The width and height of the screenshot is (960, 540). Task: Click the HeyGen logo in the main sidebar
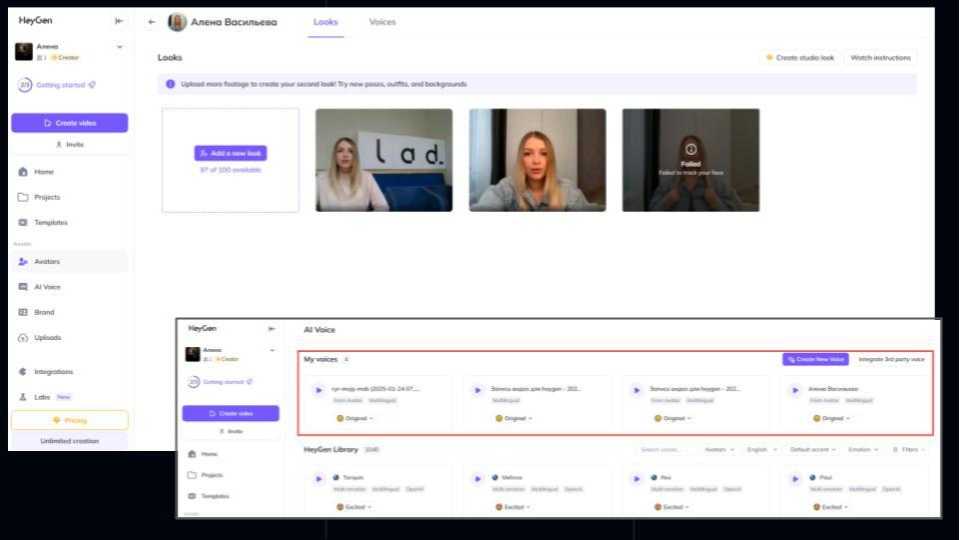click(36, 20)
